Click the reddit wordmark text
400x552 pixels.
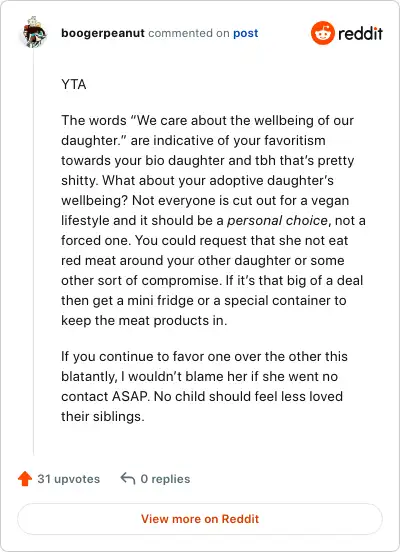click(360, 33)
